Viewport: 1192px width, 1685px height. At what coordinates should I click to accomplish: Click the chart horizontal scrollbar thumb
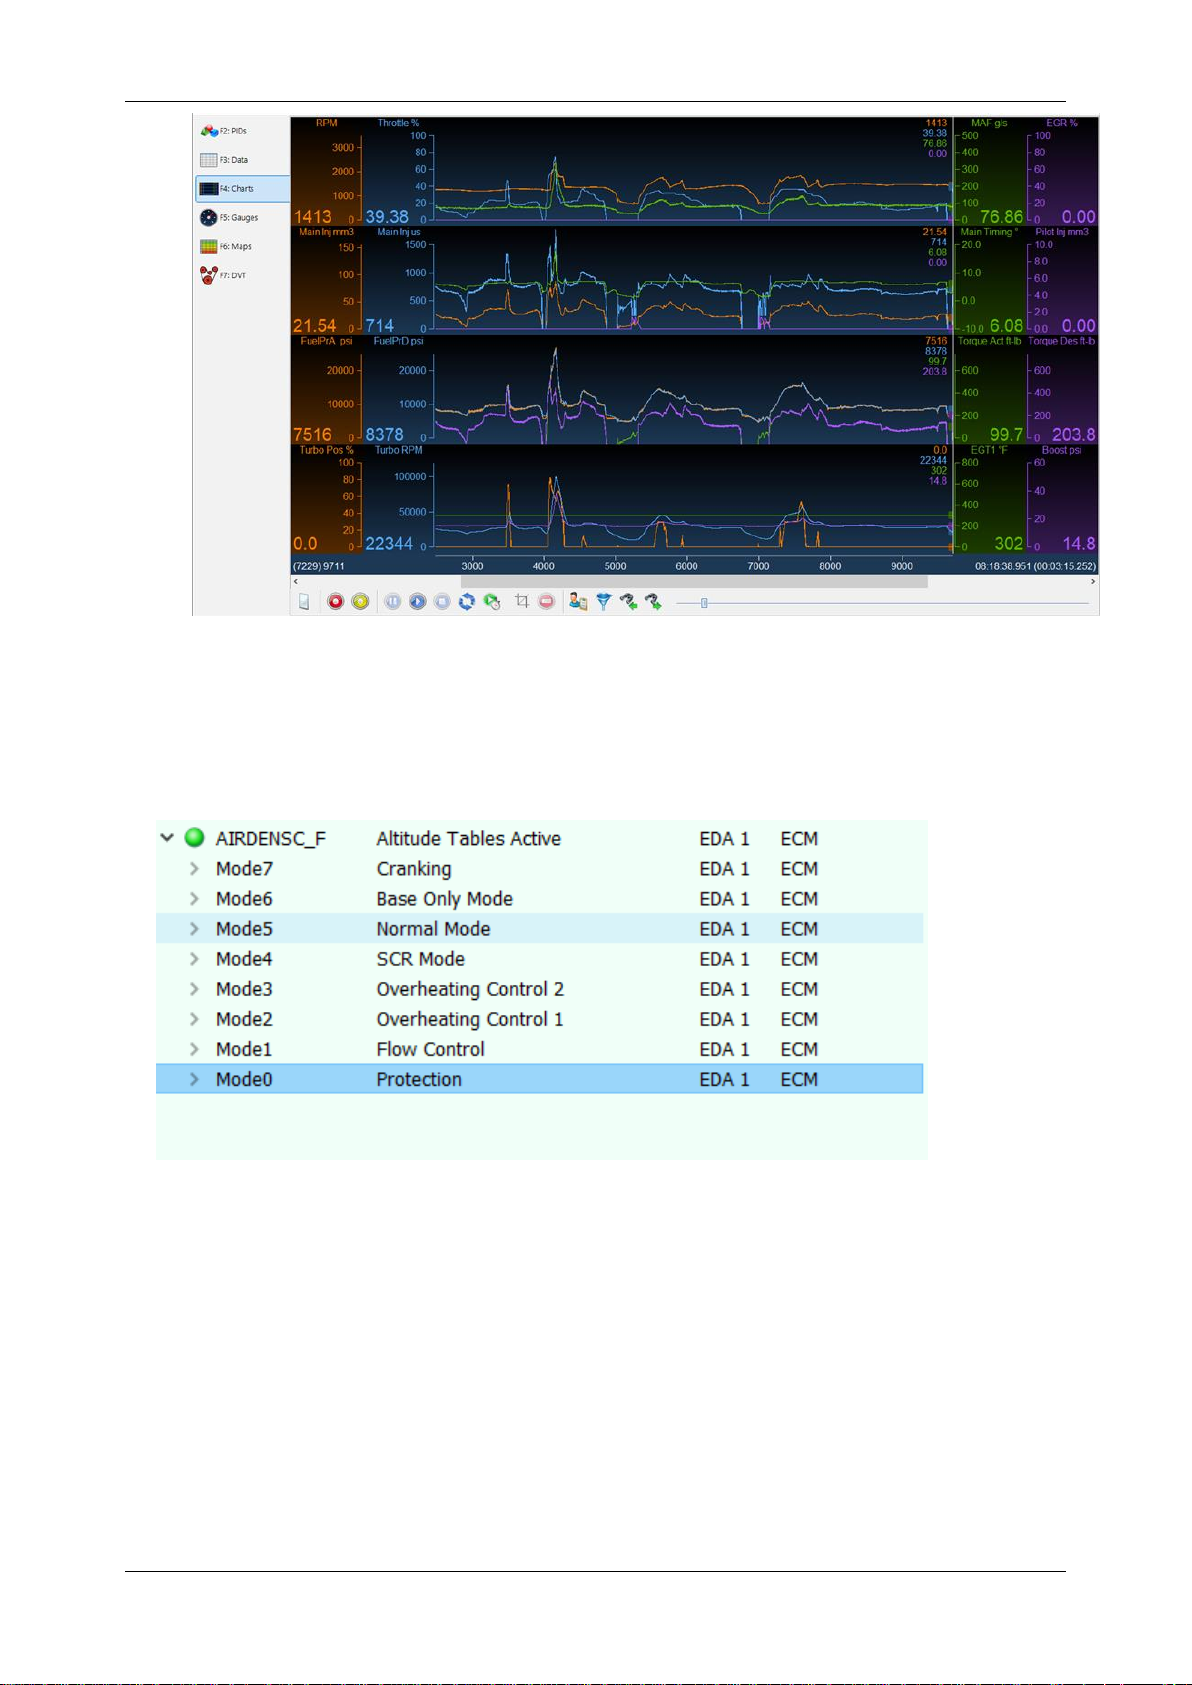694,581
